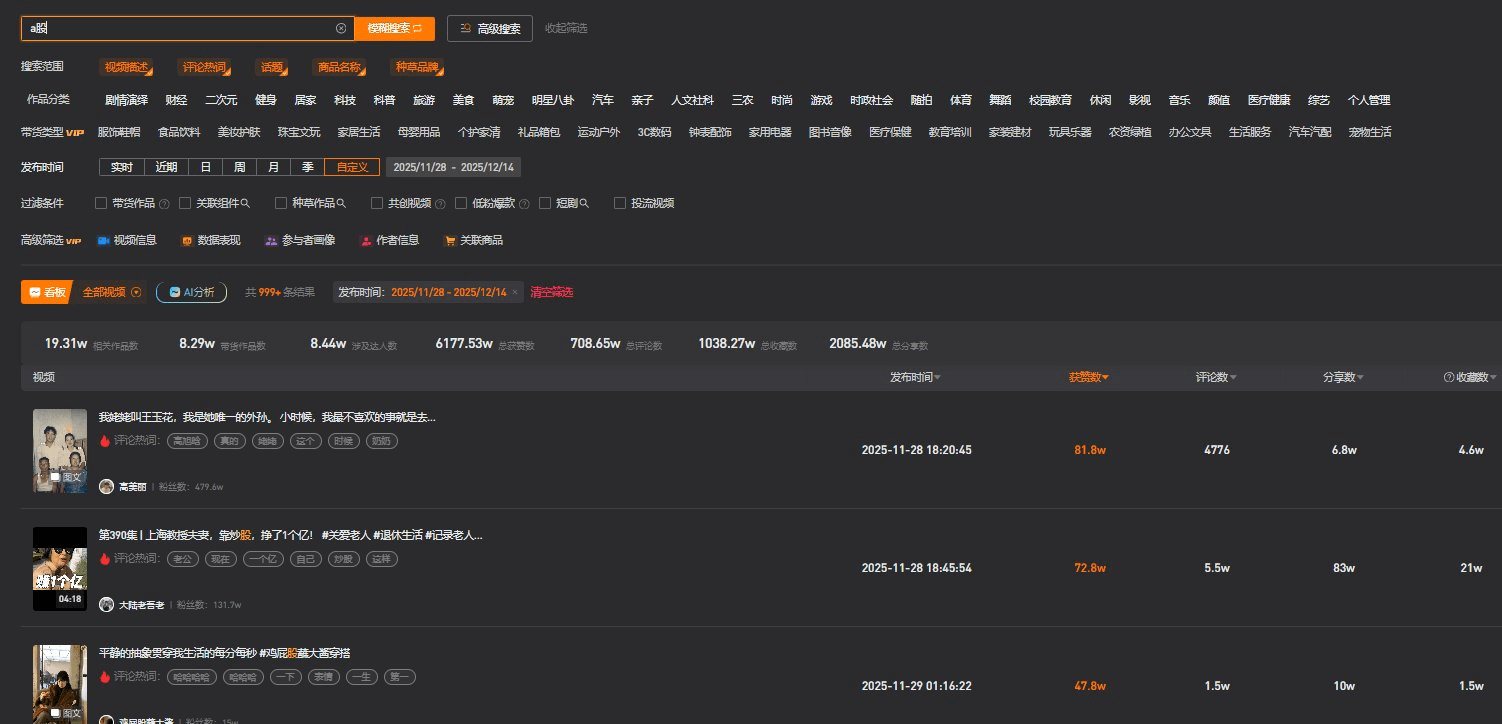The width and height of the screenshot is (1502, 724).
Task: Tick the 关联组件 checkbox
Action: (x=185, y=203)
